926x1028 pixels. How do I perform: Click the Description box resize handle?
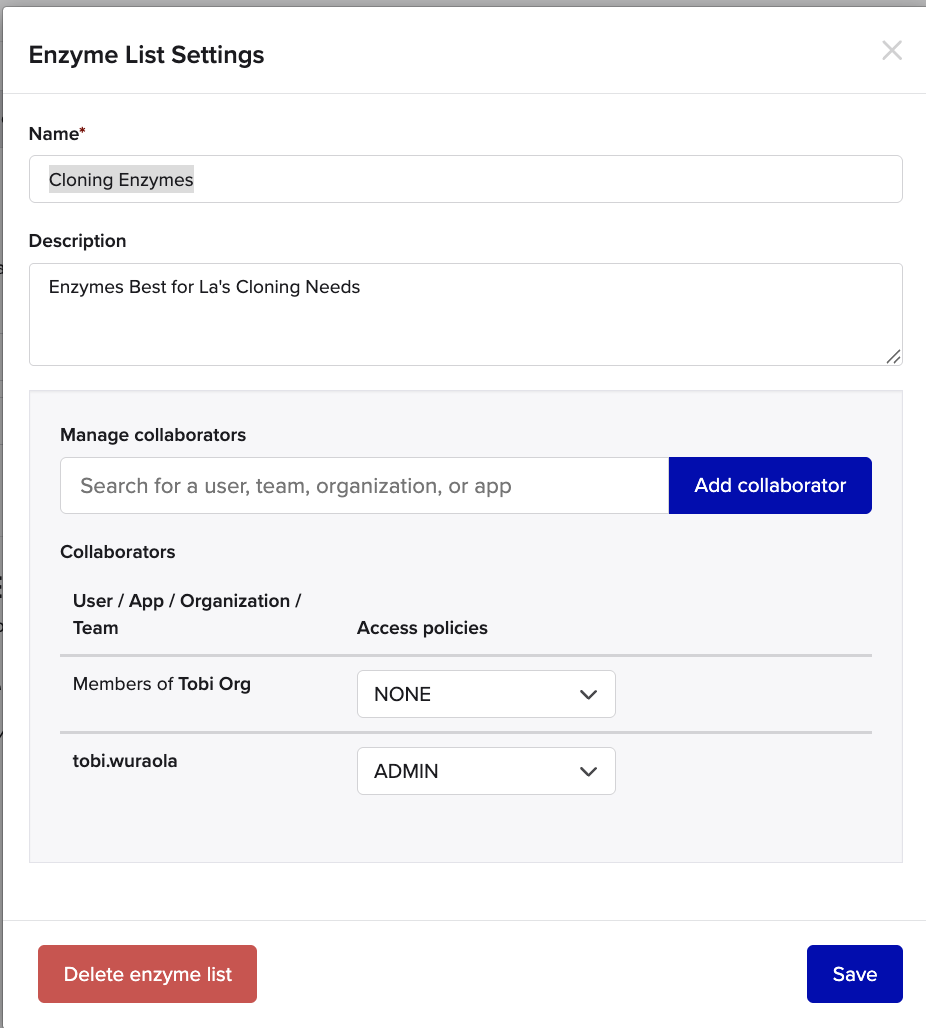[893, 356]
